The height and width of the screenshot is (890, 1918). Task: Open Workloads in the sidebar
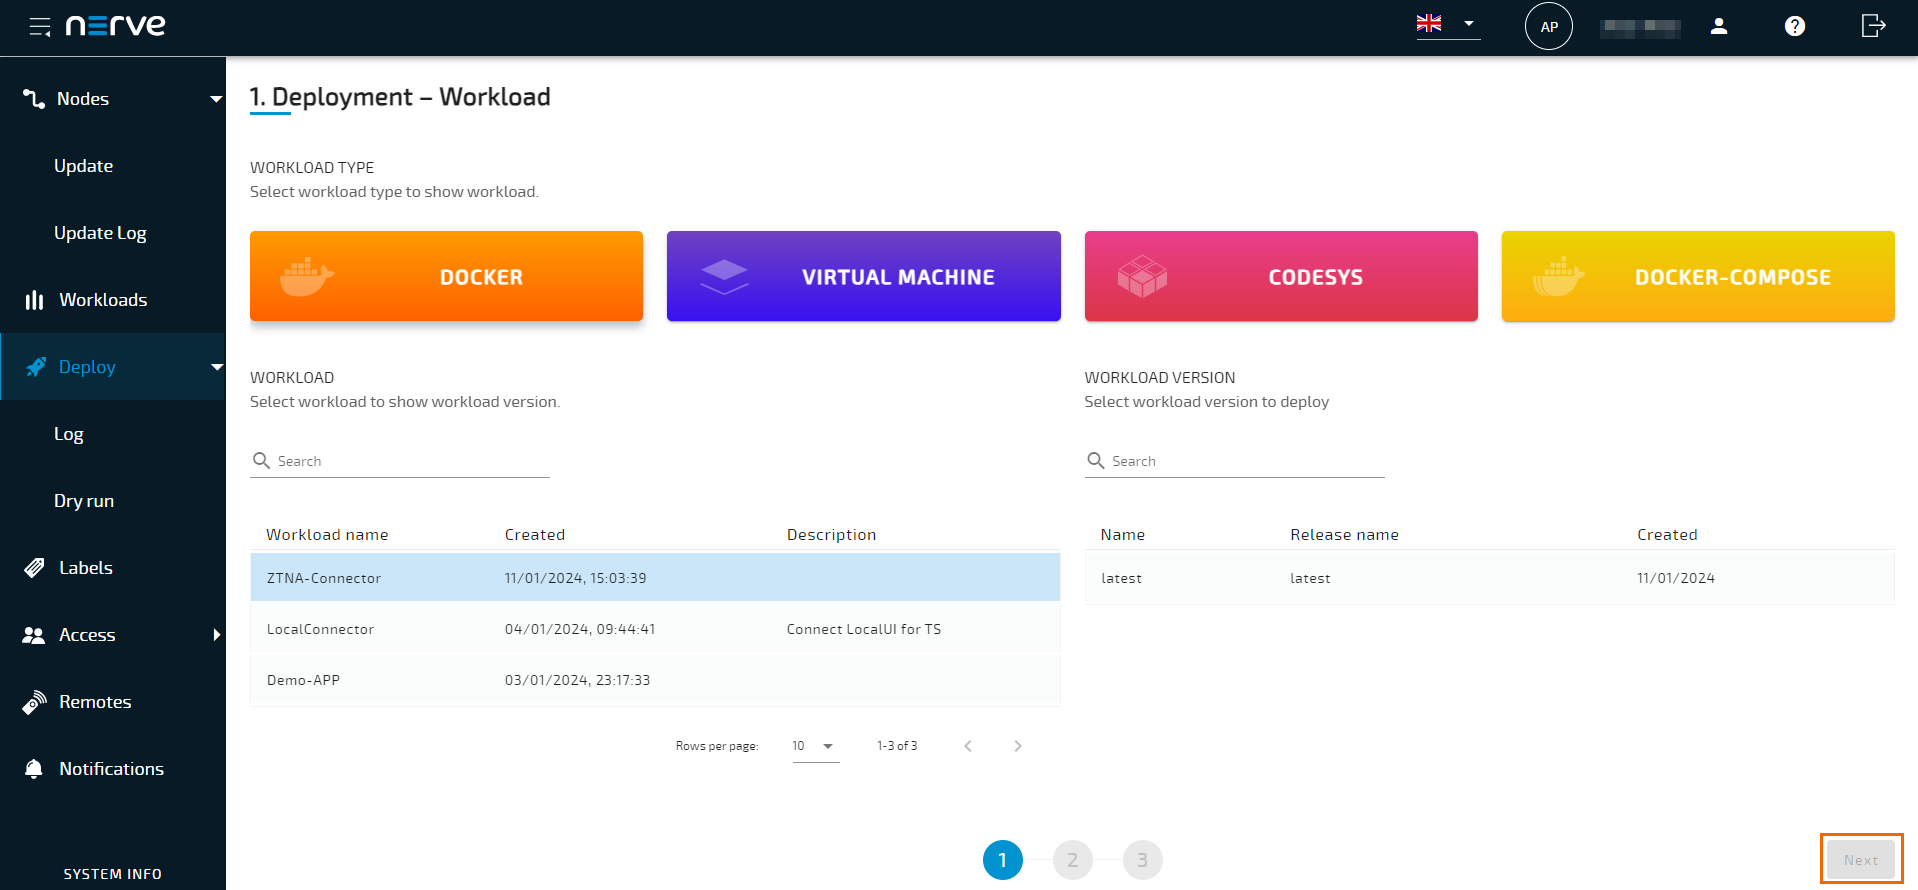click(x=103, y=300)
